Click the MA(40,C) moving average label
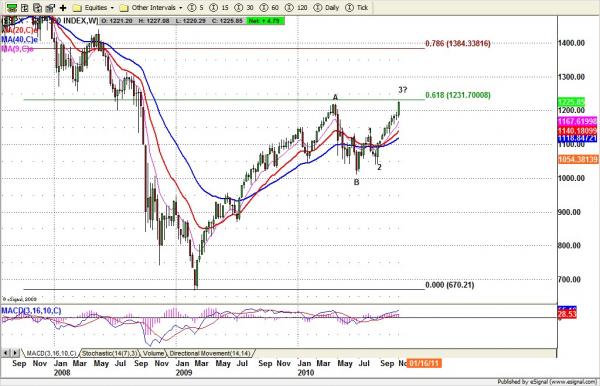The image size is (600, 386). tap(20, 39)
